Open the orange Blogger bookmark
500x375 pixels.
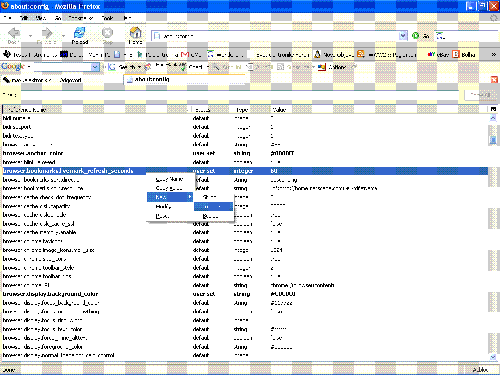coord(464,54)
